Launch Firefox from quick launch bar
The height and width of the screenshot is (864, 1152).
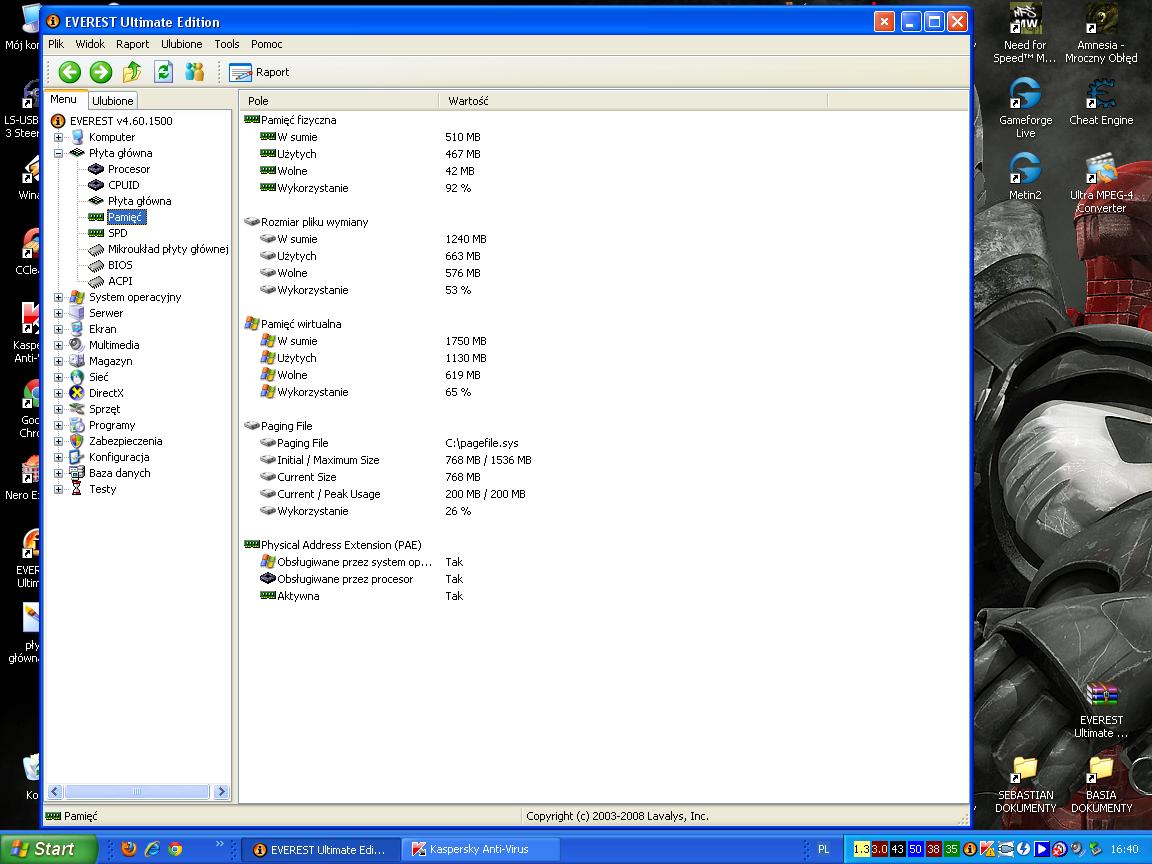129,849
